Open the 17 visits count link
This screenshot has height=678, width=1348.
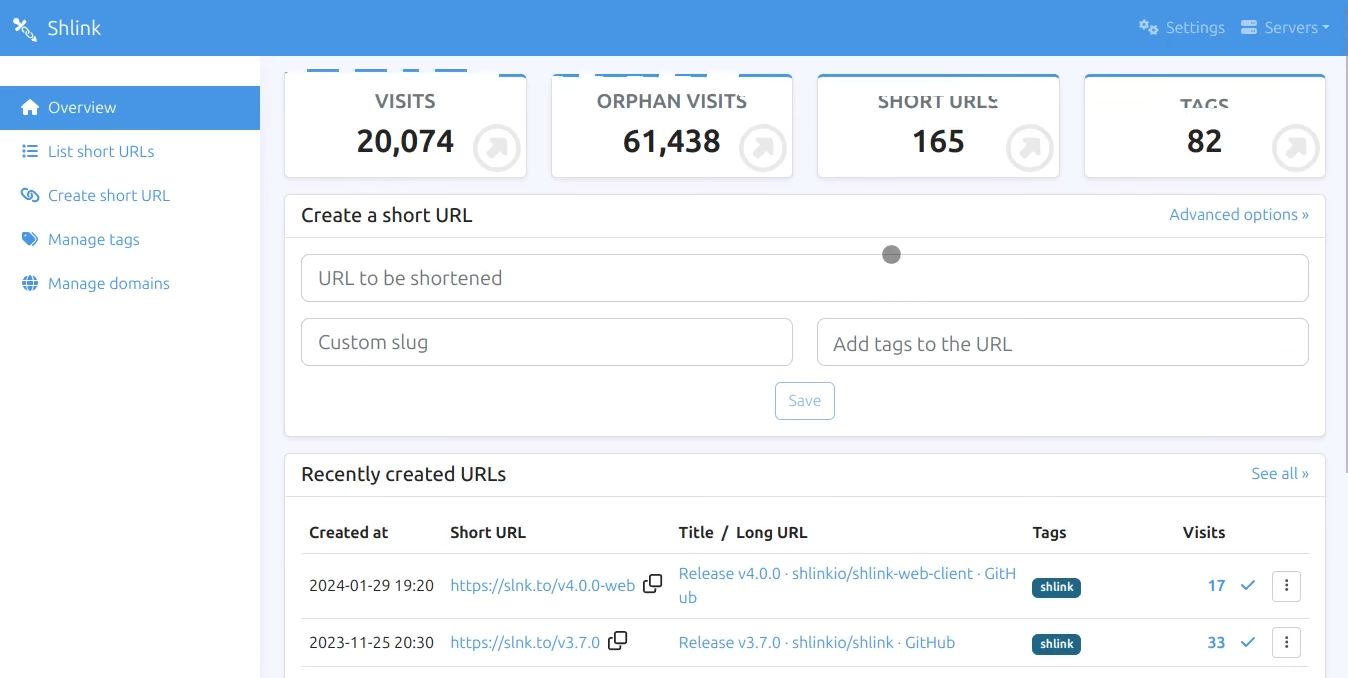pyautogui.click(x=1216, y=586)
